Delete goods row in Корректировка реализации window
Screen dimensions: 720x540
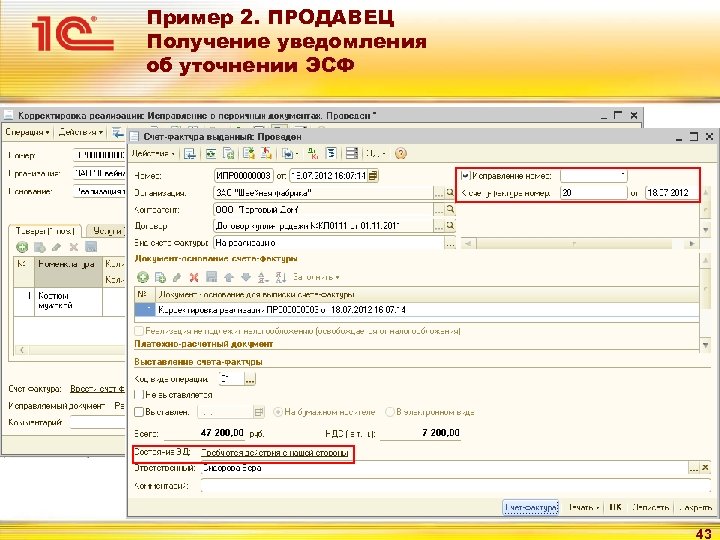pyautogui.click(x=73, y=247)
